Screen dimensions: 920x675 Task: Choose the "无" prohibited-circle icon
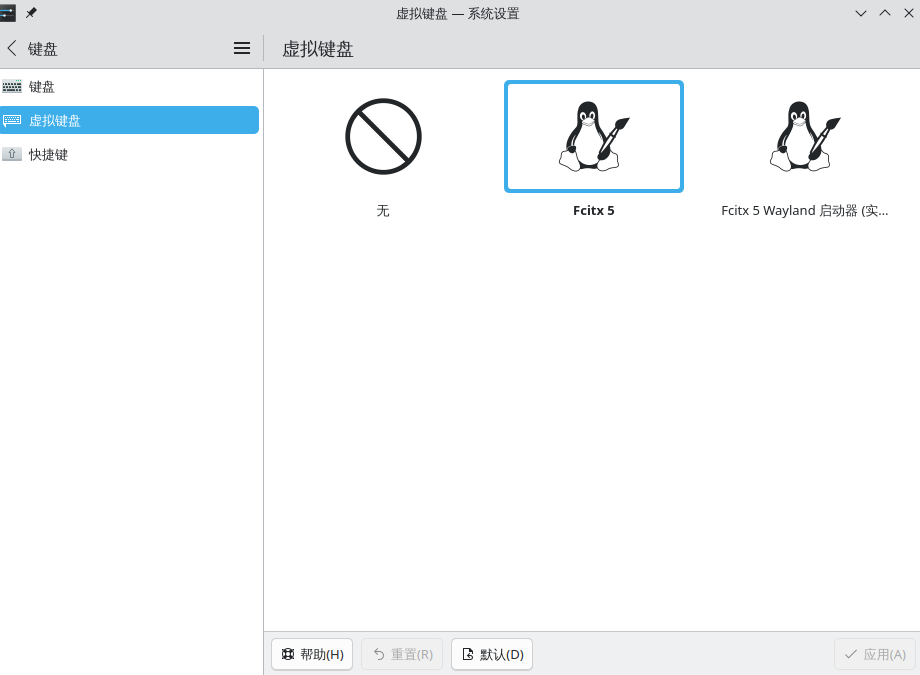(x=383, y=136)
